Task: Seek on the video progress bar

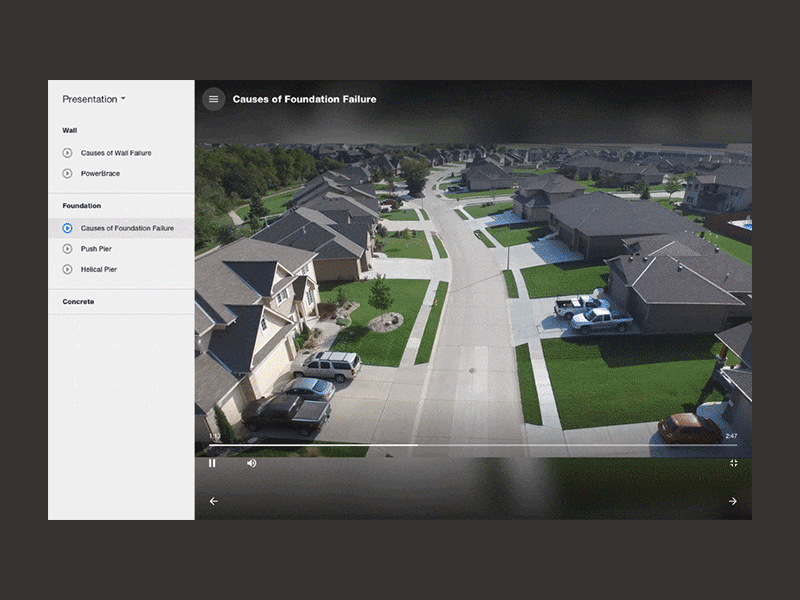Action: (x=473, y=445)
